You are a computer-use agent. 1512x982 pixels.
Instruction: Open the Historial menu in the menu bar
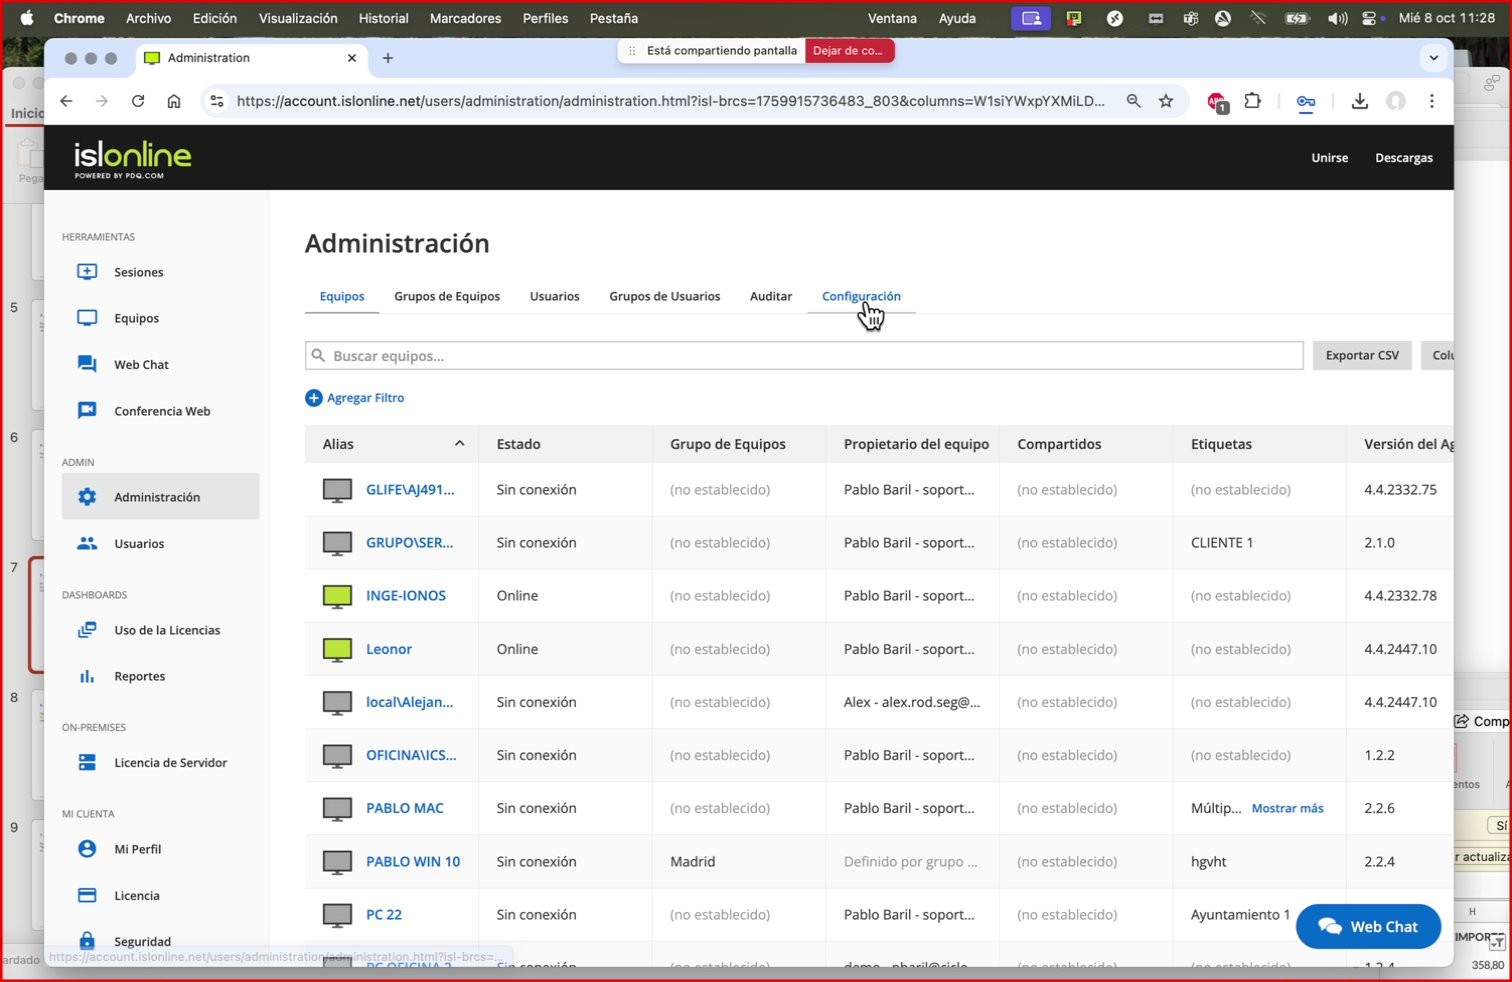click(x=383, y=18)
